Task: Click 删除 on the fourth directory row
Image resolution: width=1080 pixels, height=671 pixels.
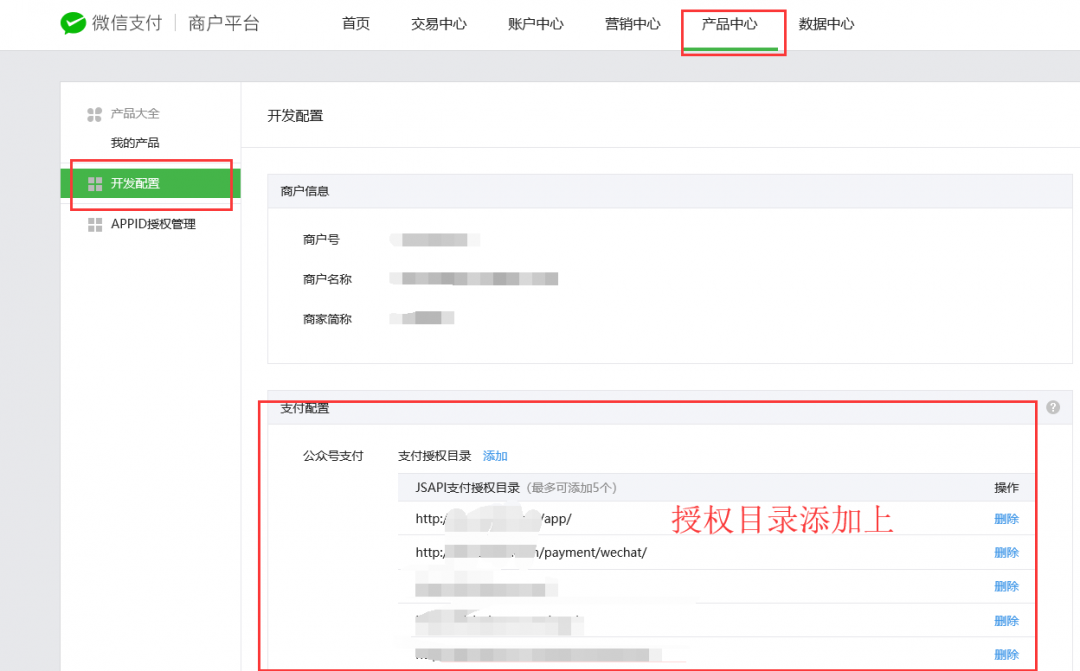Action: click(x=1006, y=621)
